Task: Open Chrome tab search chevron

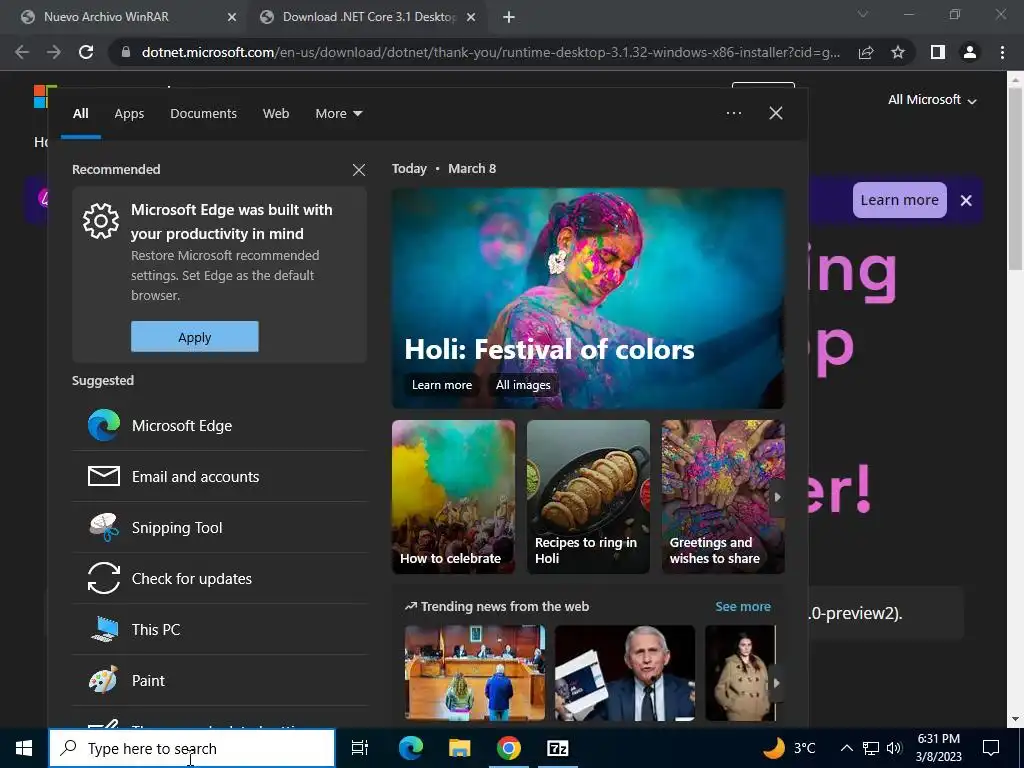Action: click(863, 14)
